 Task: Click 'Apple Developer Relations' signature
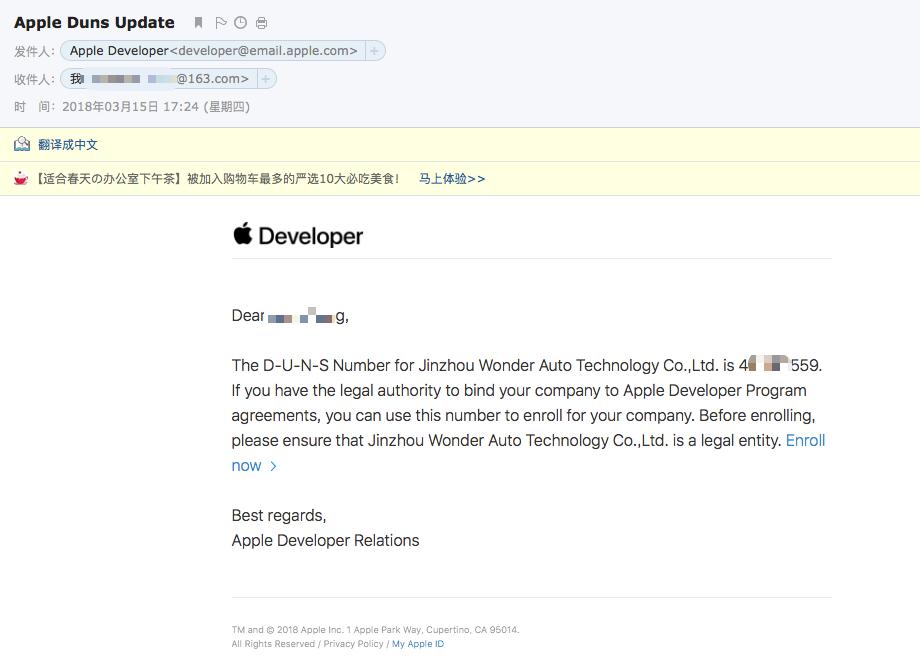(x=326, y=541)
